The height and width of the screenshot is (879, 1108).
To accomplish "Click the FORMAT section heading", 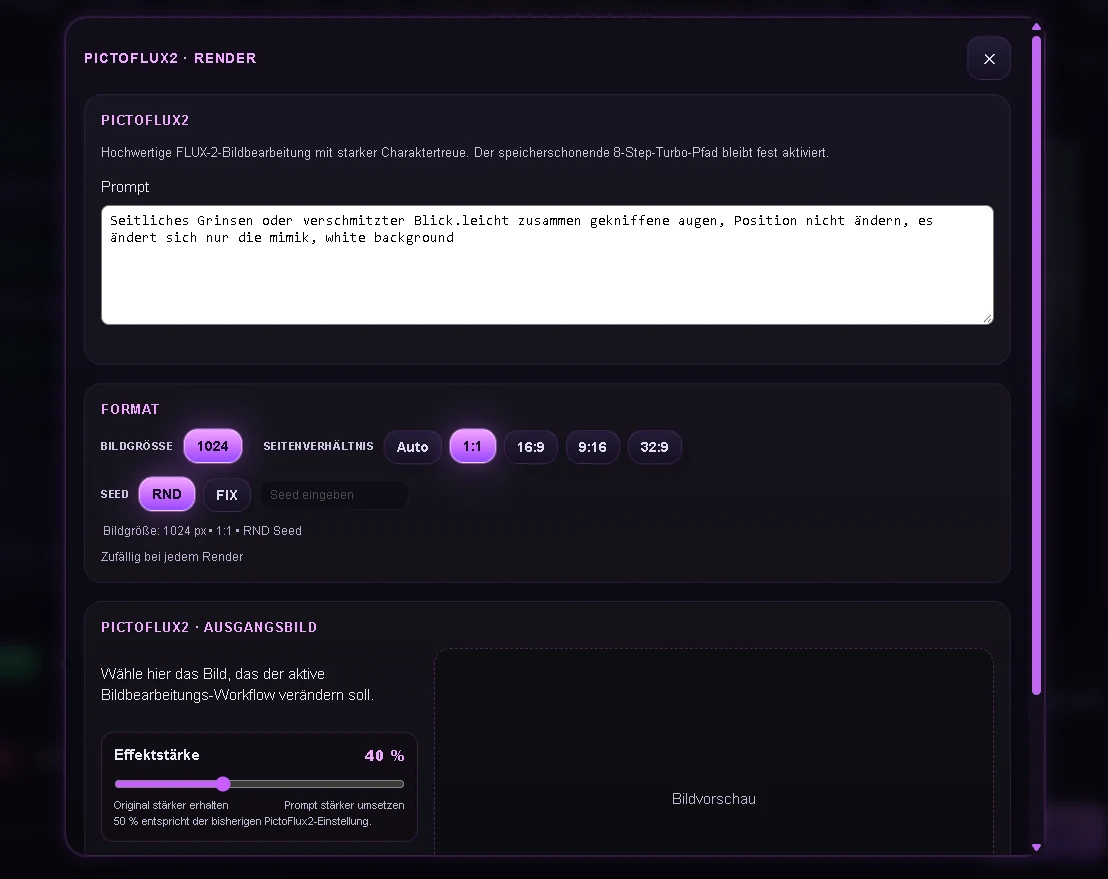I will click(130, 409).
